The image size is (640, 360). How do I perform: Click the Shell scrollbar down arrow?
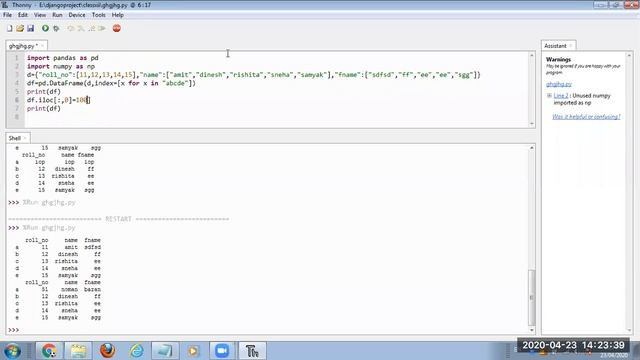532,330
